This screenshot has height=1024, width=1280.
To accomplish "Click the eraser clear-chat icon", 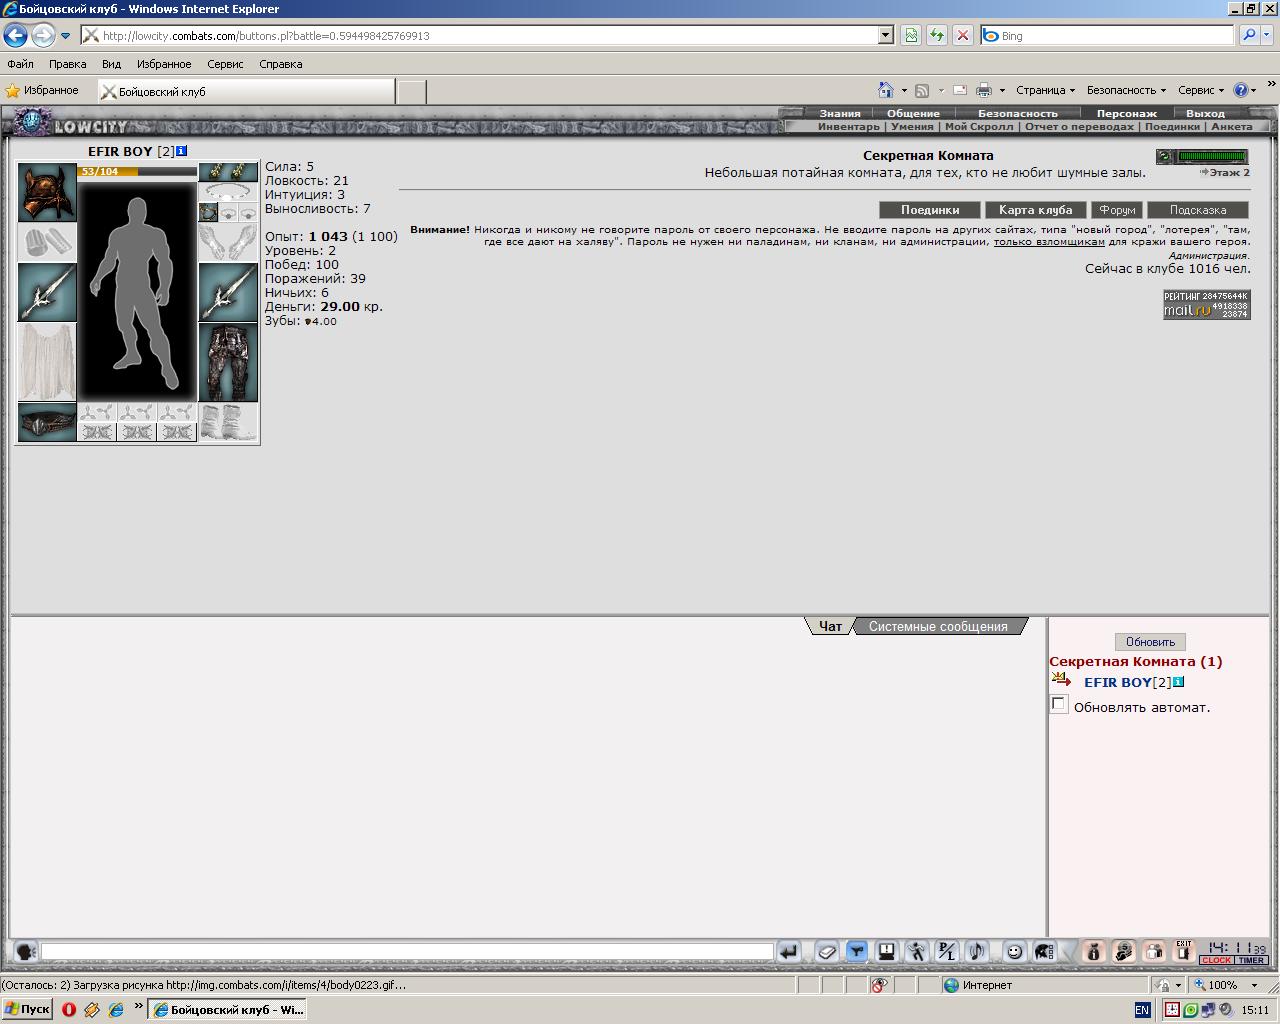I will click(x=826, y=952).
